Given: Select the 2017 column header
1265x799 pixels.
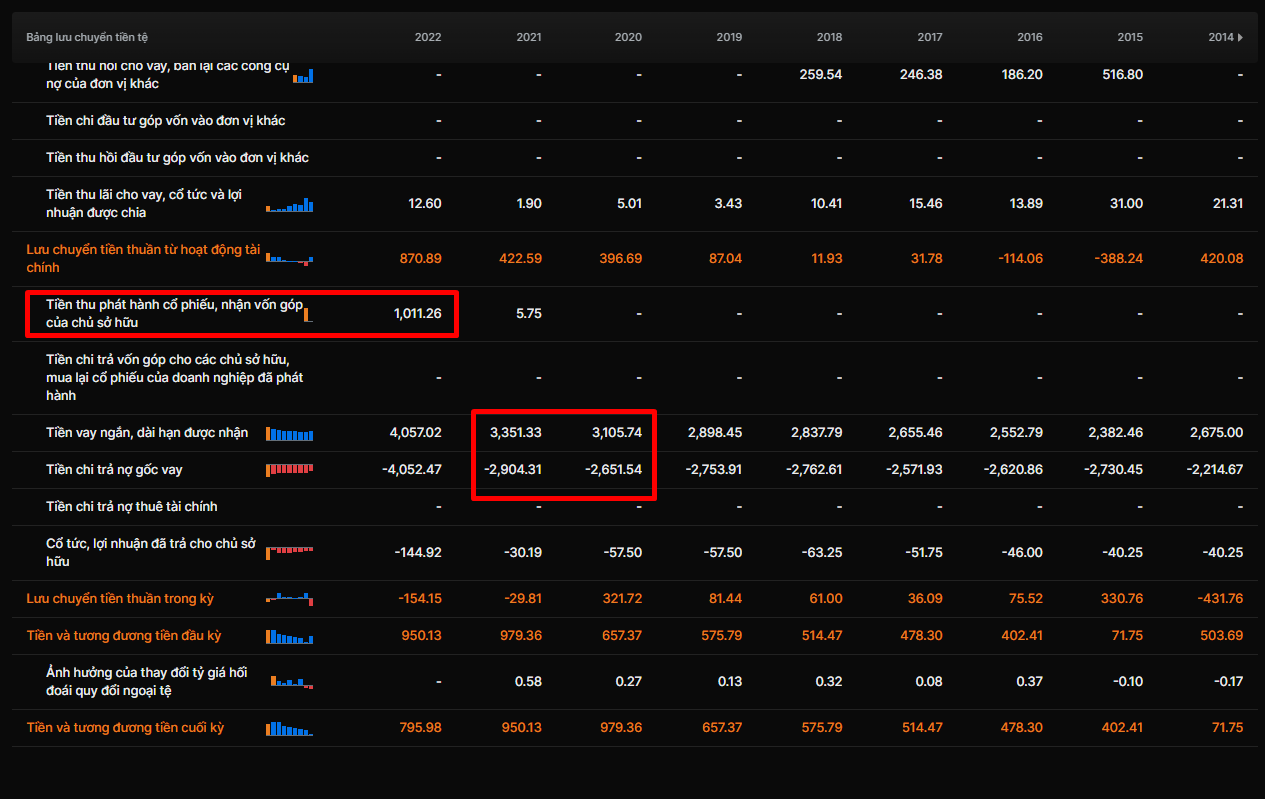Looking at the screenshot, I should pos(930,37).
